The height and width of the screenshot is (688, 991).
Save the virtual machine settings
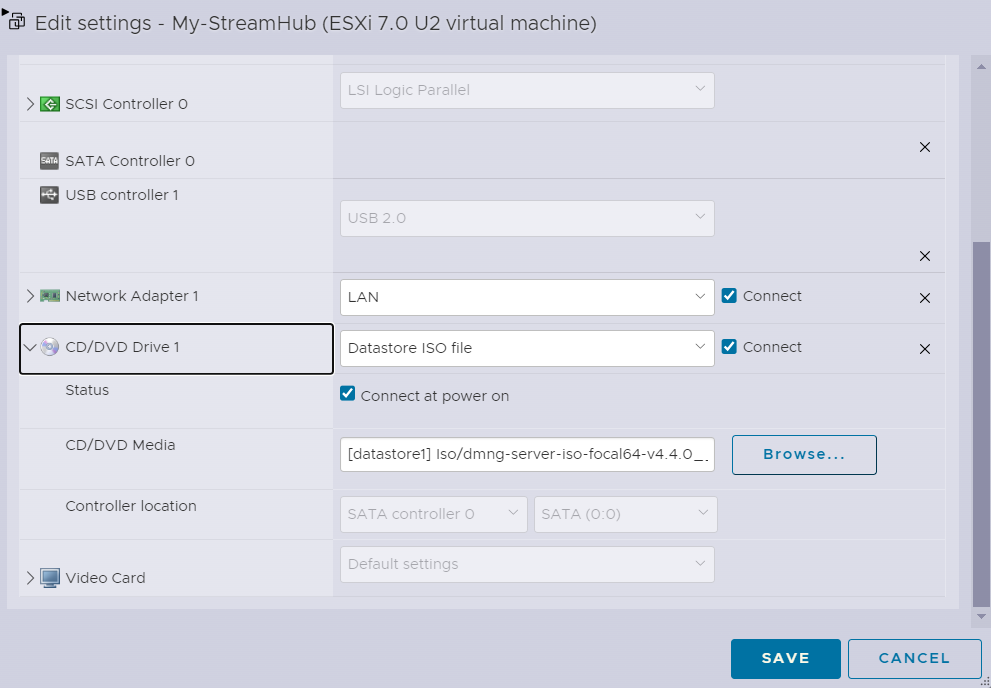click(x=785, y=658)
